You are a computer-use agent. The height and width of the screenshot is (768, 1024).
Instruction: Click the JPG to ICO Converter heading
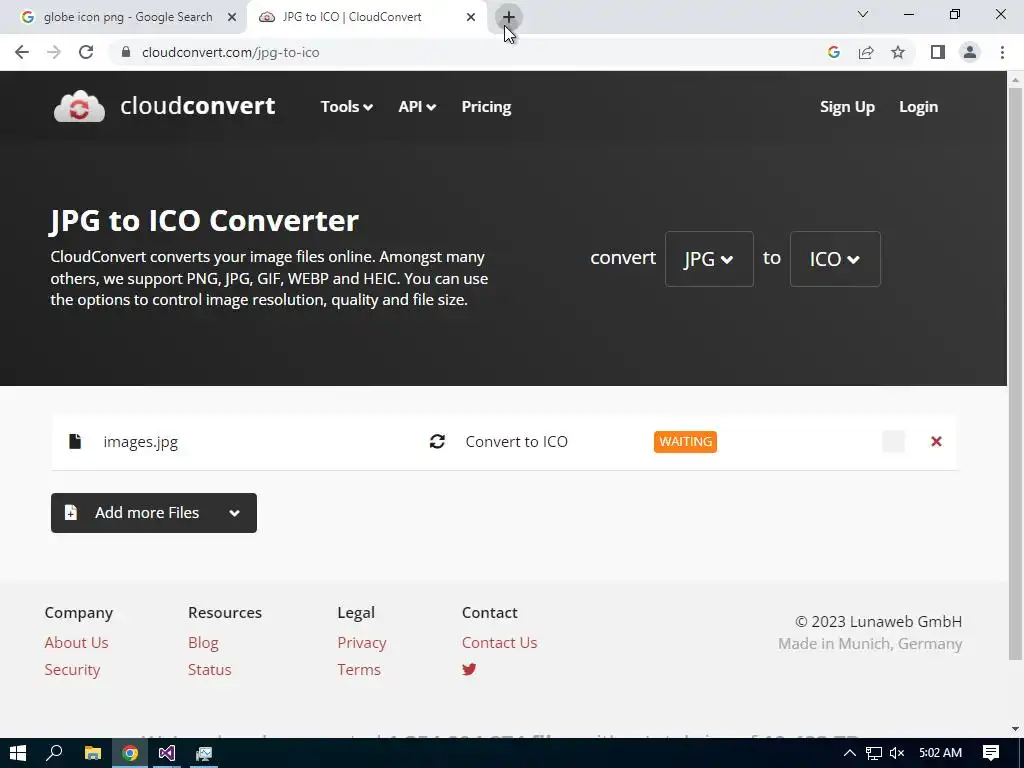(x=204, y=221)
